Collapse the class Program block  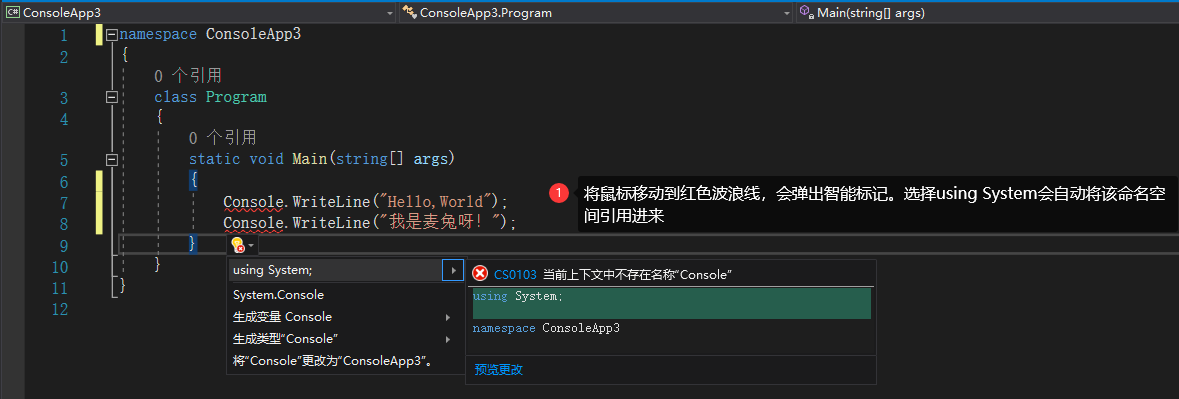pyautogui.click(x=112, y=97)
